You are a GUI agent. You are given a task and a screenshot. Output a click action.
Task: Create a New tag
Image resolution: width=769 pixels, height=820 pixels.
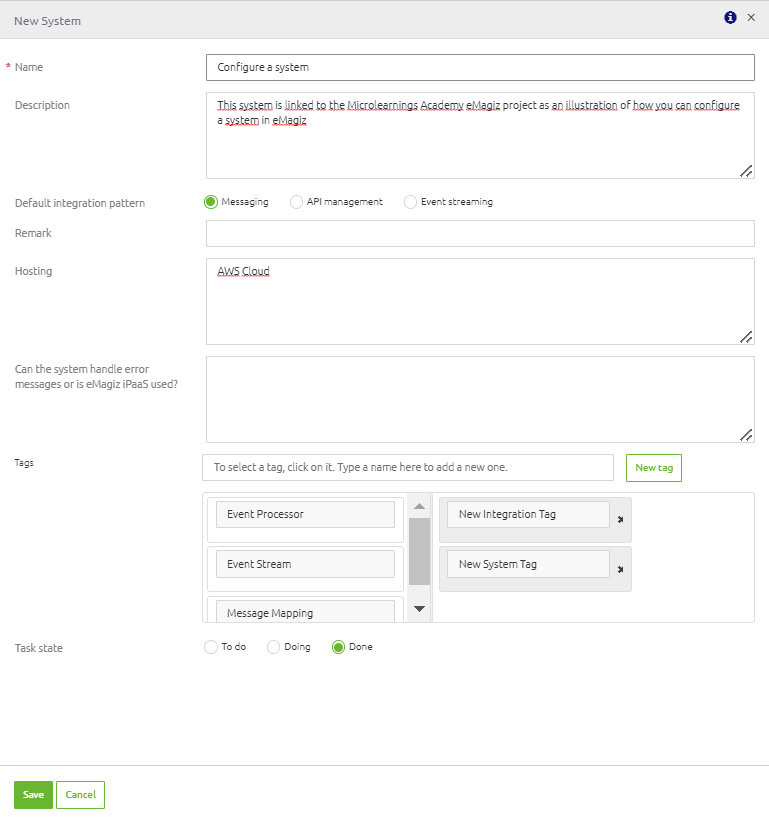point(653,466)
